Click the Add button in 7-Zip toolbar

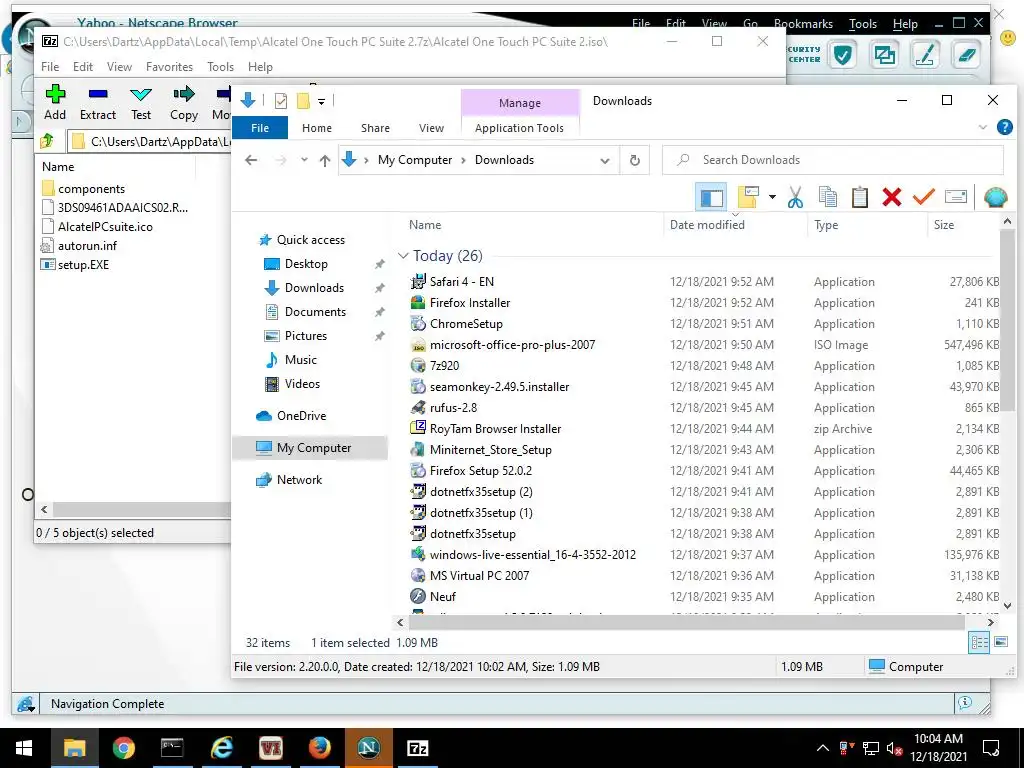[x=55, y=103]
